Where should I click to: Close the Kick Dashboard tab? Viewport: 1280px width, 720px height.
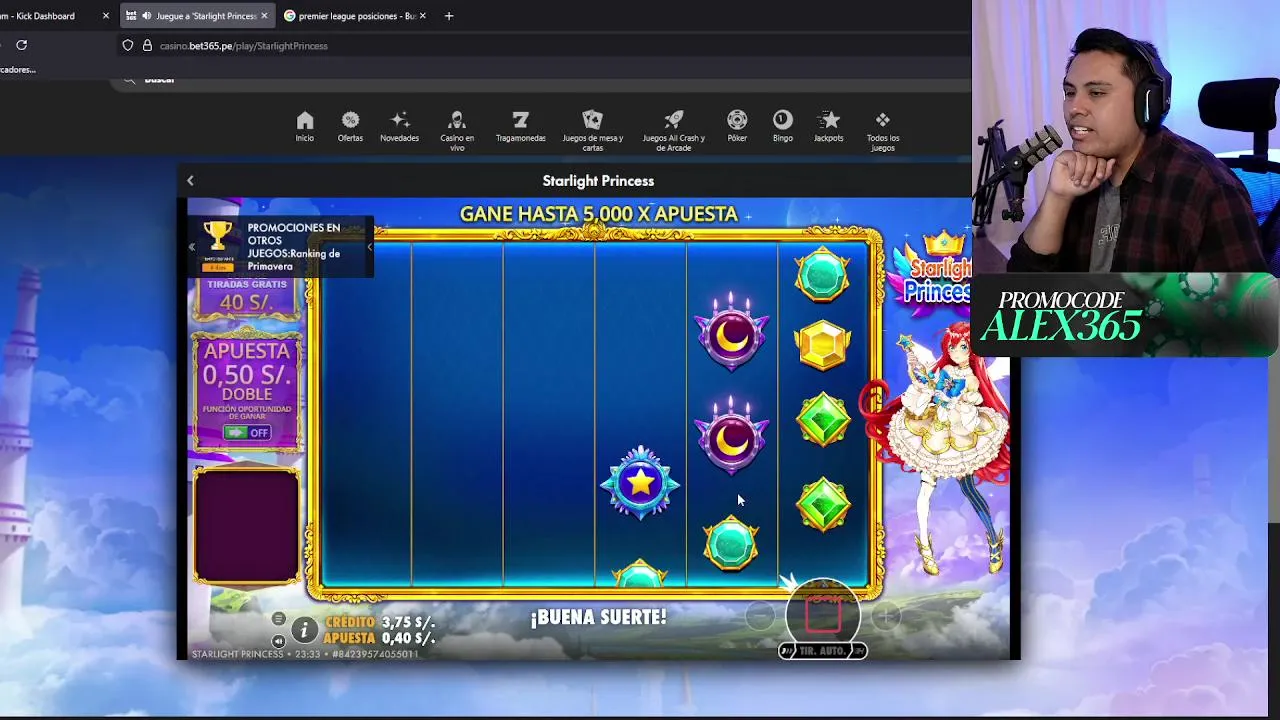[106, 16]
